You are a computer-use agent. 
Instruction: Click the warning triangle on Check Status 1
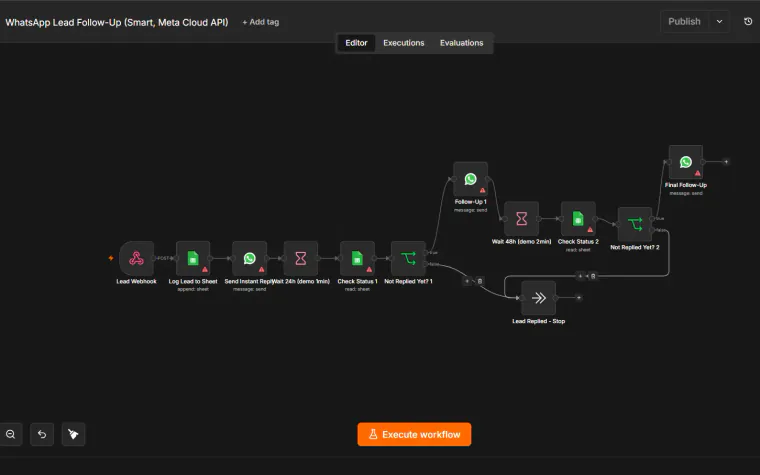369,269
